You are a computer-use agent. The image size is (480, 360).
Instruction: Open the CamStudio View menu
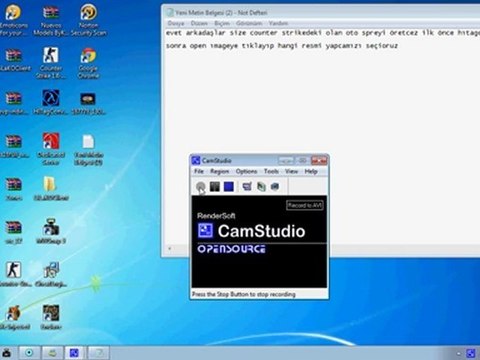(x=291, y=171)
